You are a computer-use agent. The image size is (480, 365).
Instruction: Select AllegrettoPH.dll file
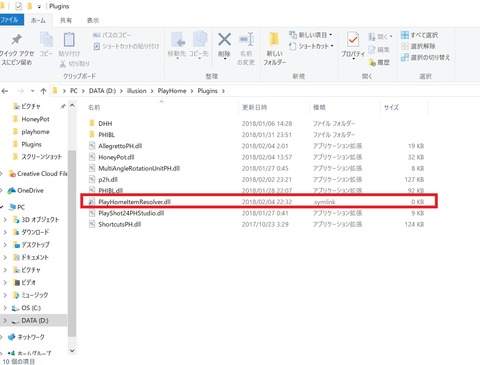click(257, 146)
